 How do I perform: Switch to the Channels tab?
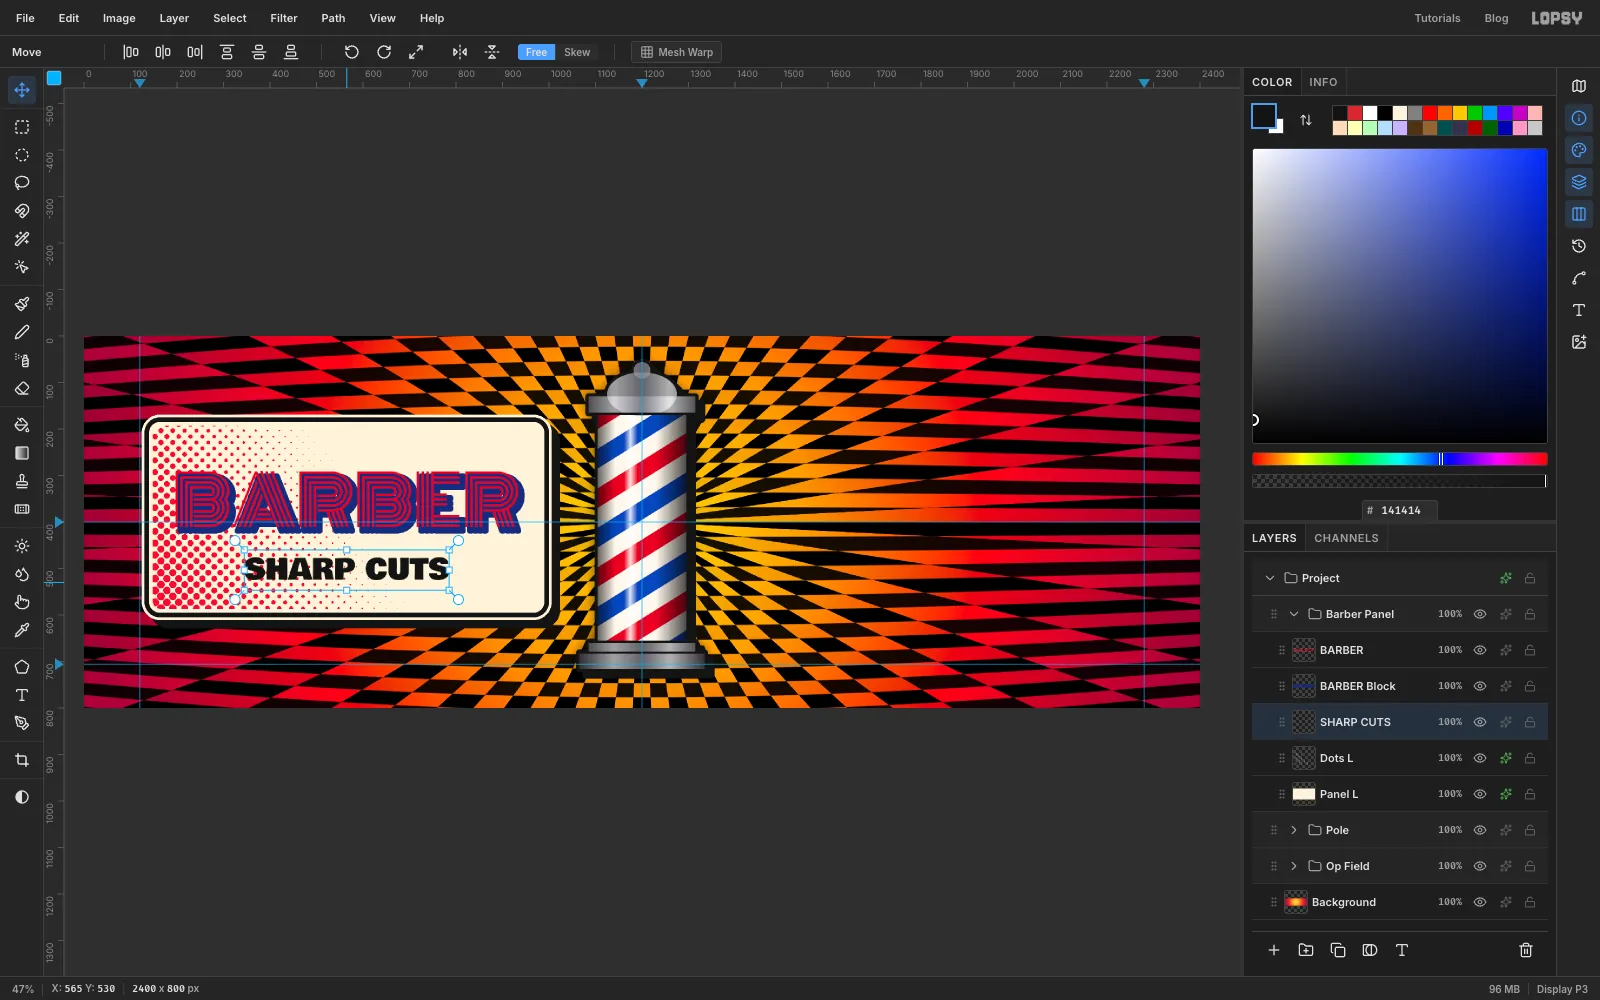pos(1346,538)
